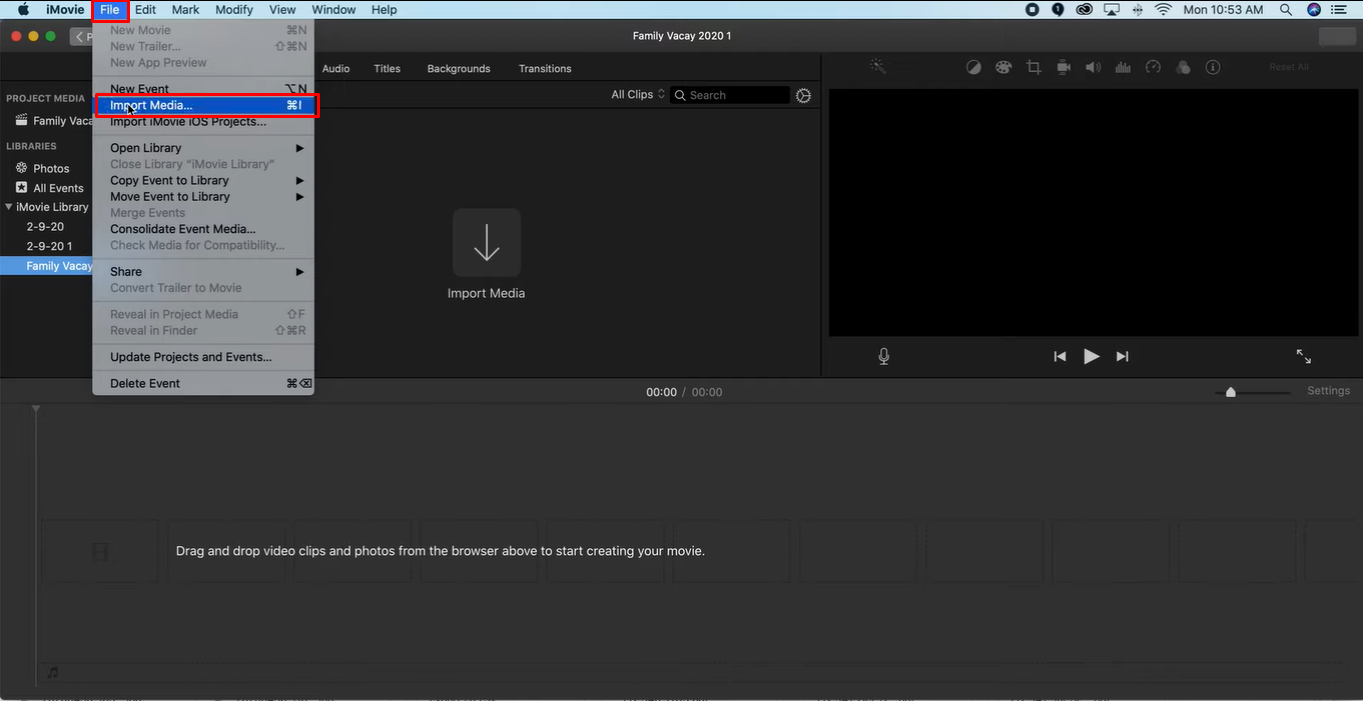Open the Window menu
The image size is (1365, 701).
coord(333,9)
